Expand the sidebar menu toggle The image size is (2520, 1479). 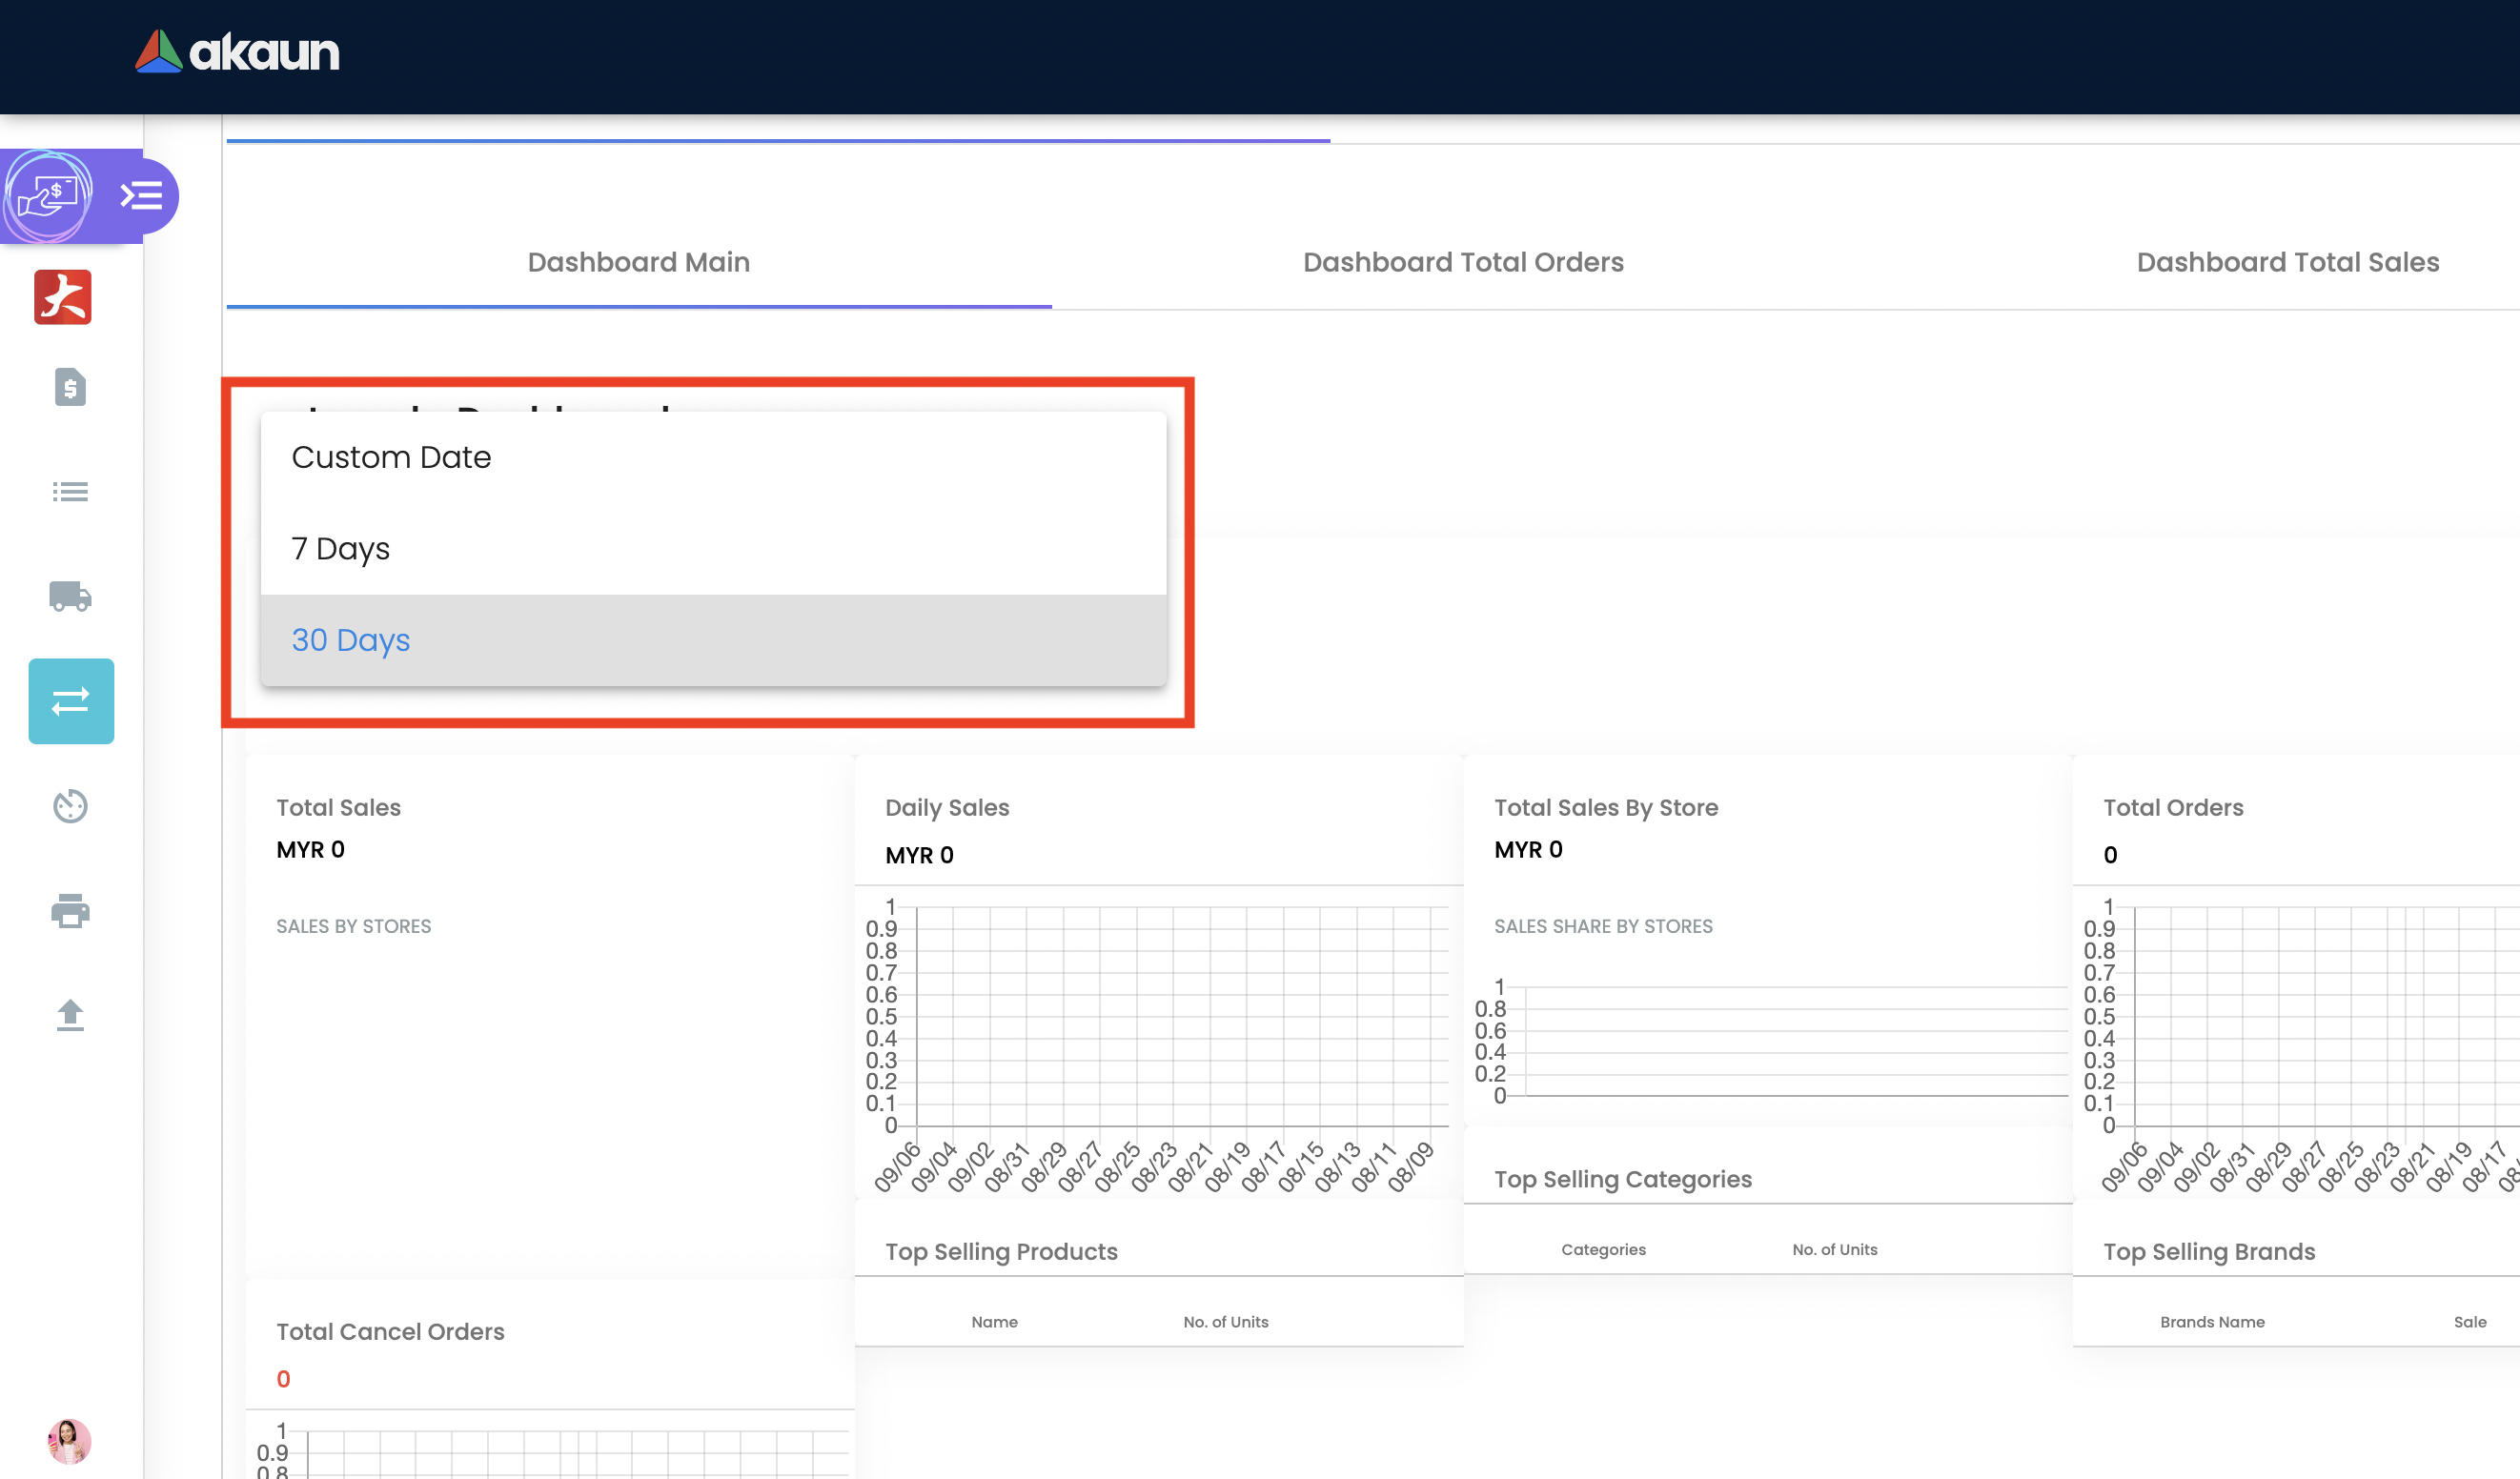coord(141,195)
